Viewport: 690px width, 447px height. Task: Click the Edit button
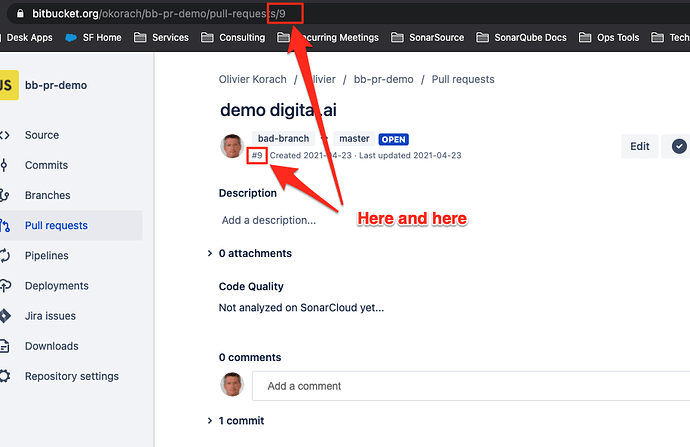pos(639,146)
